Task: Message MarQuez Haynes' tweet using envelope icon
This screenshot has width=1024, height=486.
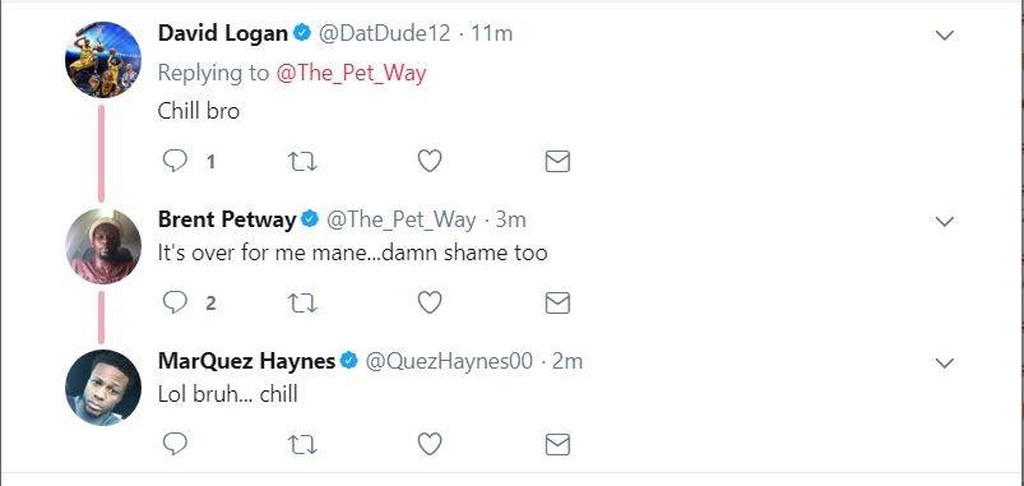Action: click(x=557, y=443)
